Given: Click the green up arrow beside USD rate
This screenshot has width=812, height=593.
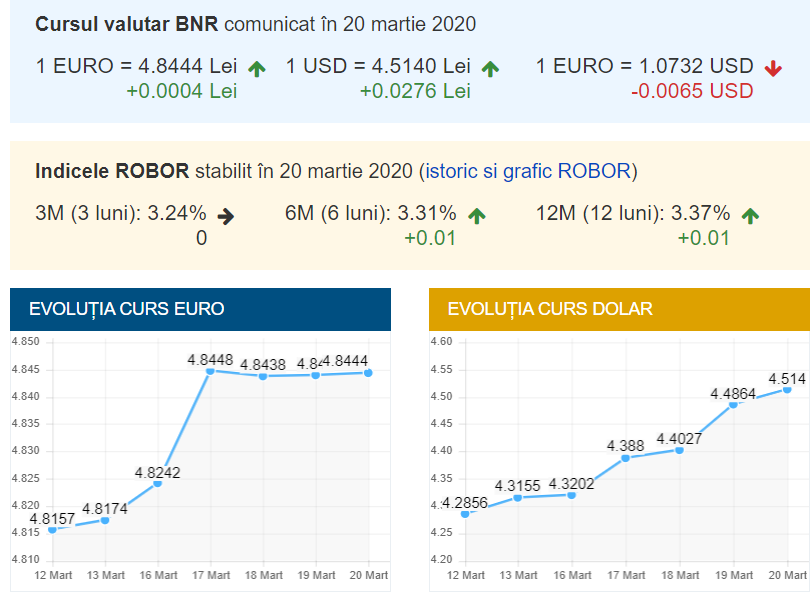Looking at the screenshot, I should pos(490,68).
